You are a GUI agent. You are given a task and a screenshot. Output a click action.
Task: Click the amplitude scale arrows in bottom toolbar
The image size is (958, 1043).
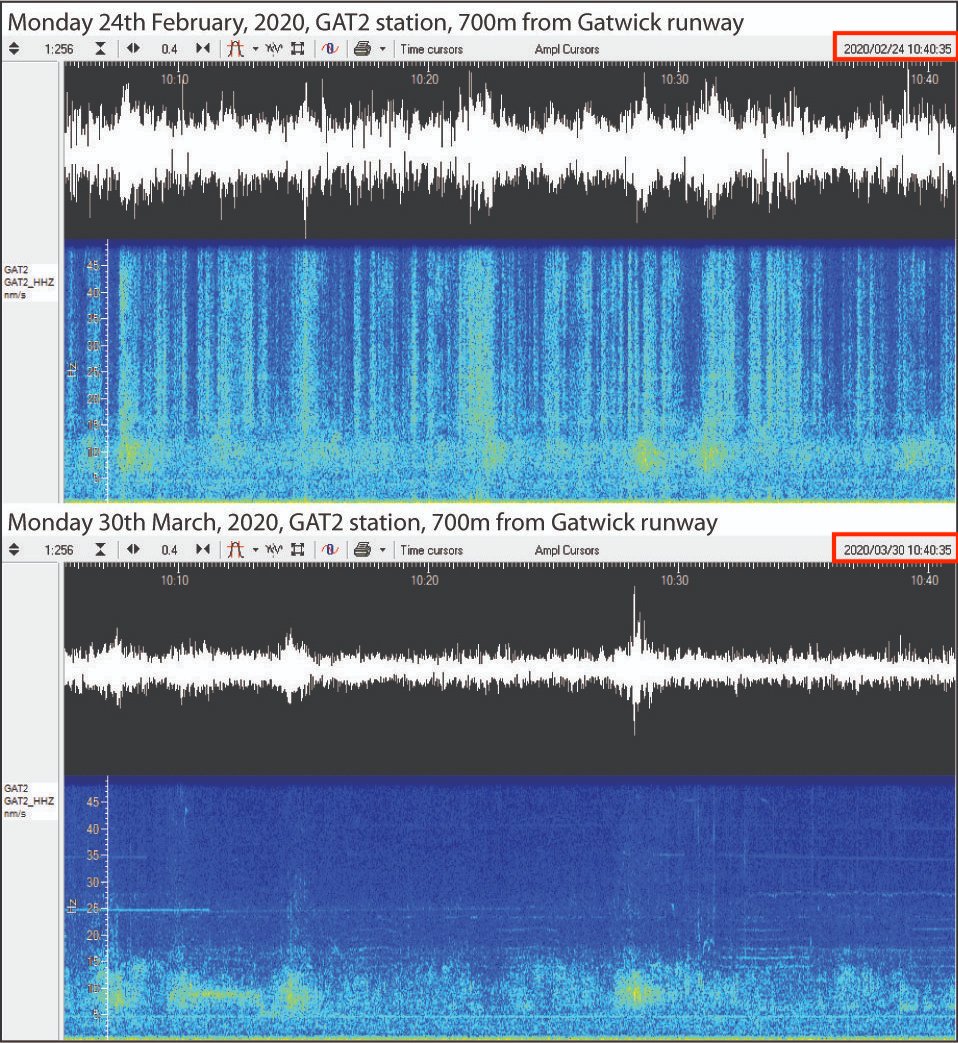pyautogui.click(x=14, y=549)
